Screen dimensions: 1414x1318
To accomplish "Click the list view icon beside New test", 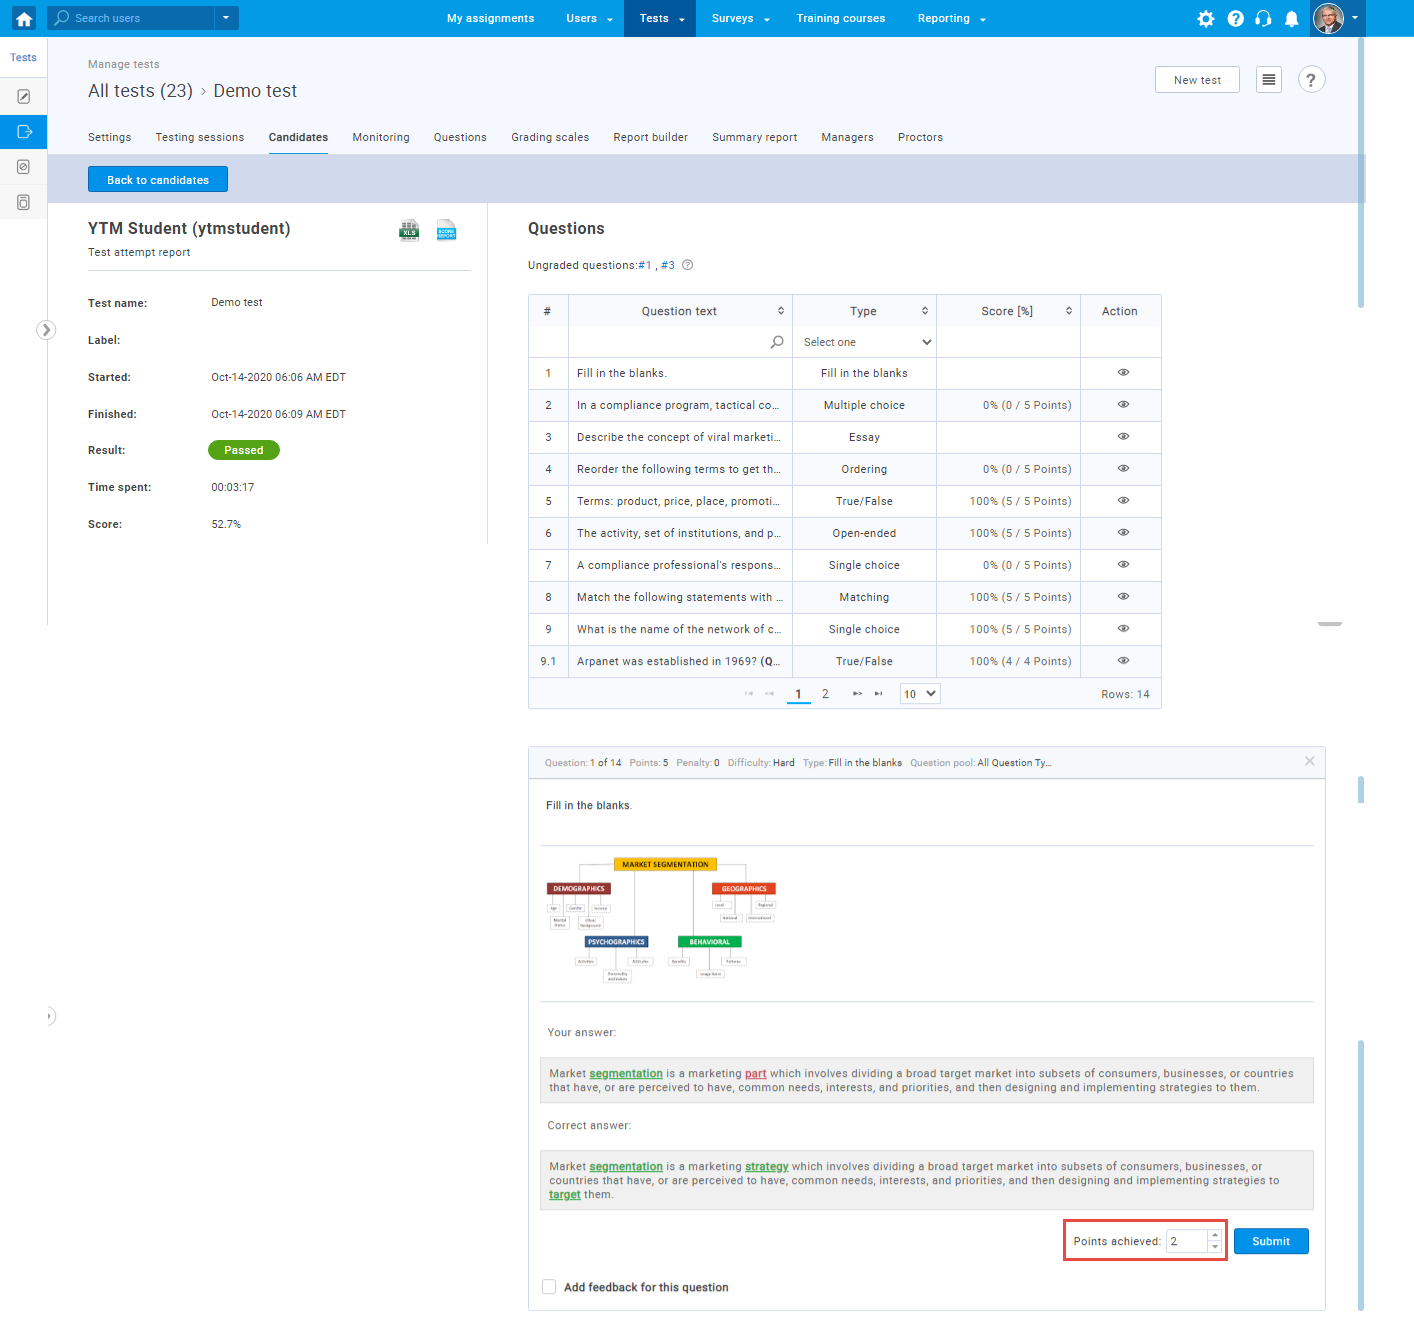I will [1269, 80].
